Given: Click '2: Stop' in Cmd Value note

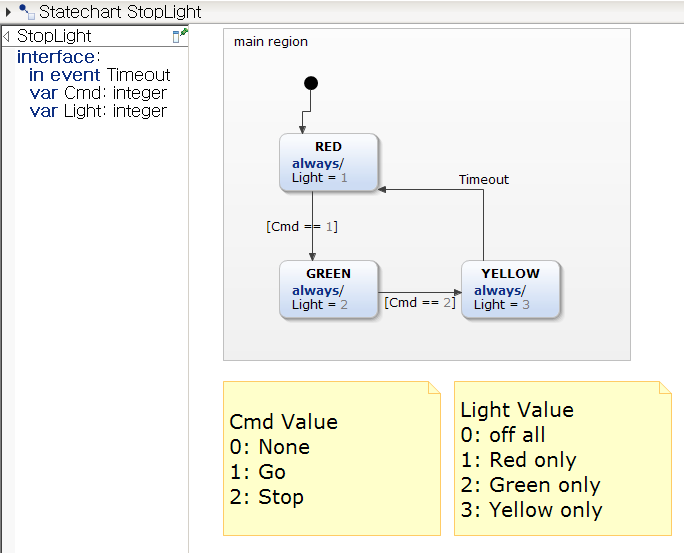Looking at the screenshot, I should pyautogui.click(x=267, y=497).
